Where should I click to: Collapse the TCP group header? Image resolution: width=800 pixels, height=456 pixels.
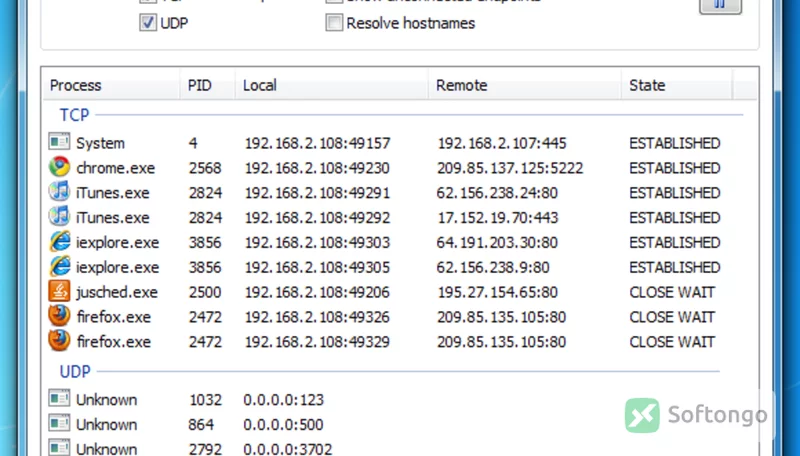click(74, 115)
